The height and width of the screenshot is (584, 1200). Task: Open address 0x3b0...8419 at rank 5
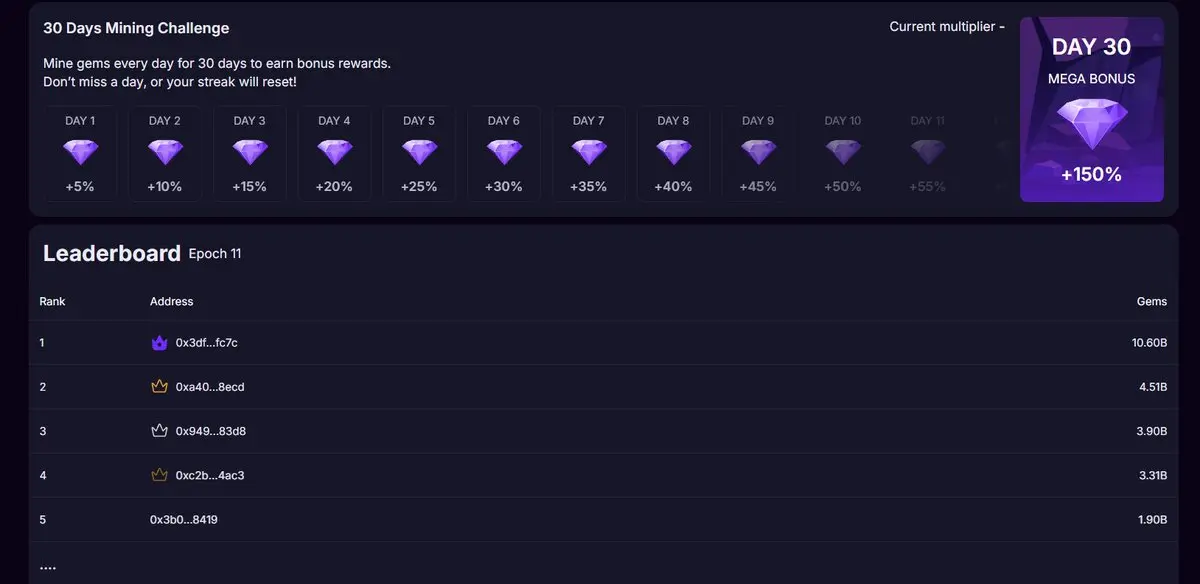click(184, 520)
